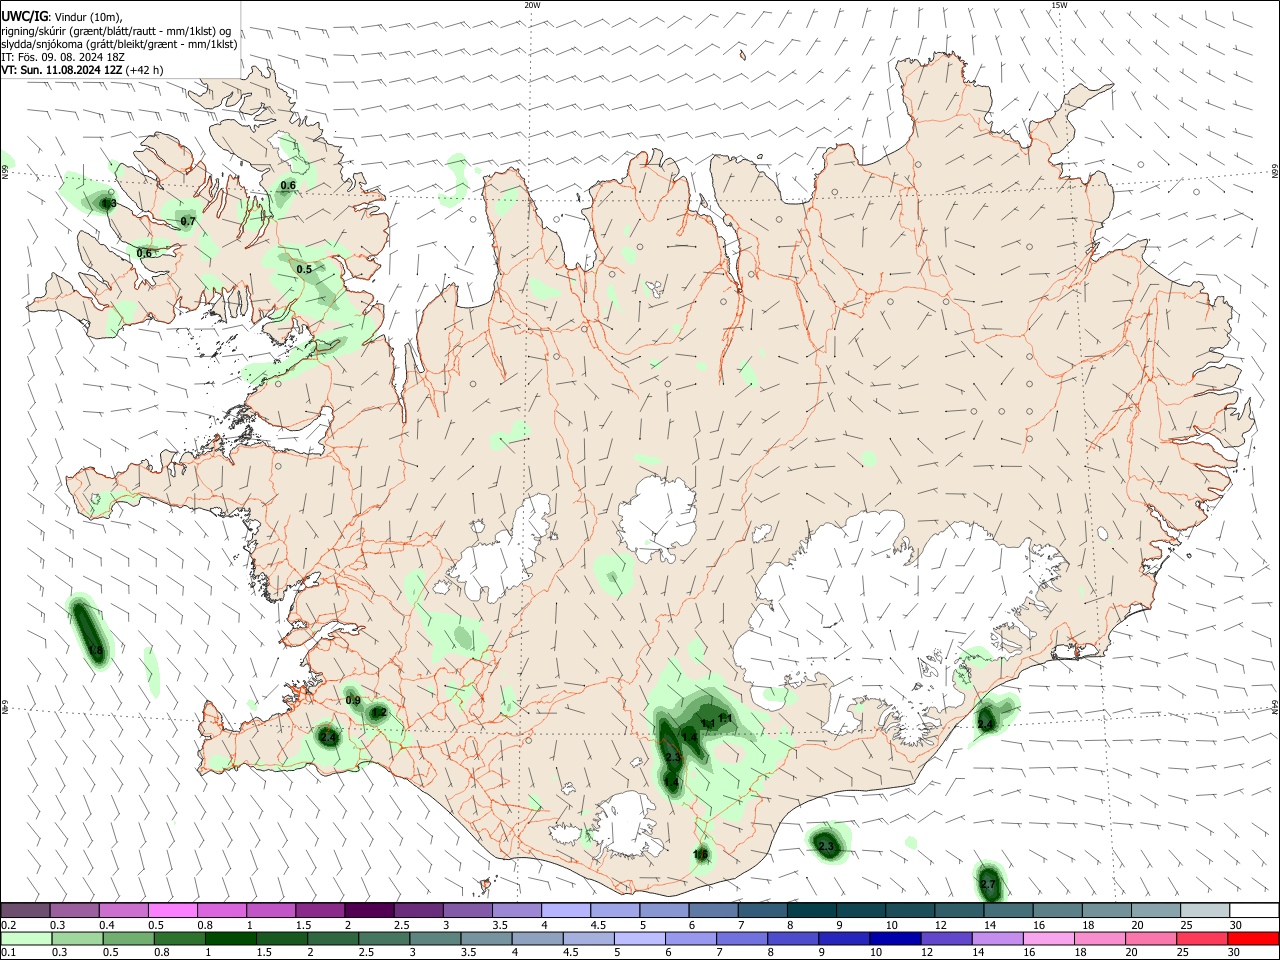Click the 0.5 precipitation value on the Westfjords map

[304, 269]
